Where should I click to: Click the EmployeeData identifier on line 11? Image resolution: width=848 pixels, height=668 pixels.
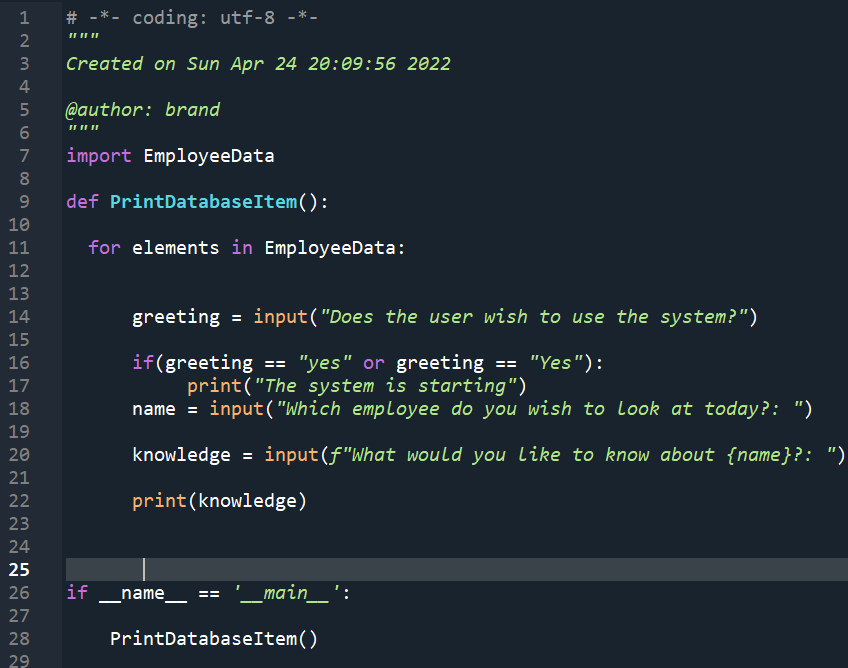coord(334,247)
